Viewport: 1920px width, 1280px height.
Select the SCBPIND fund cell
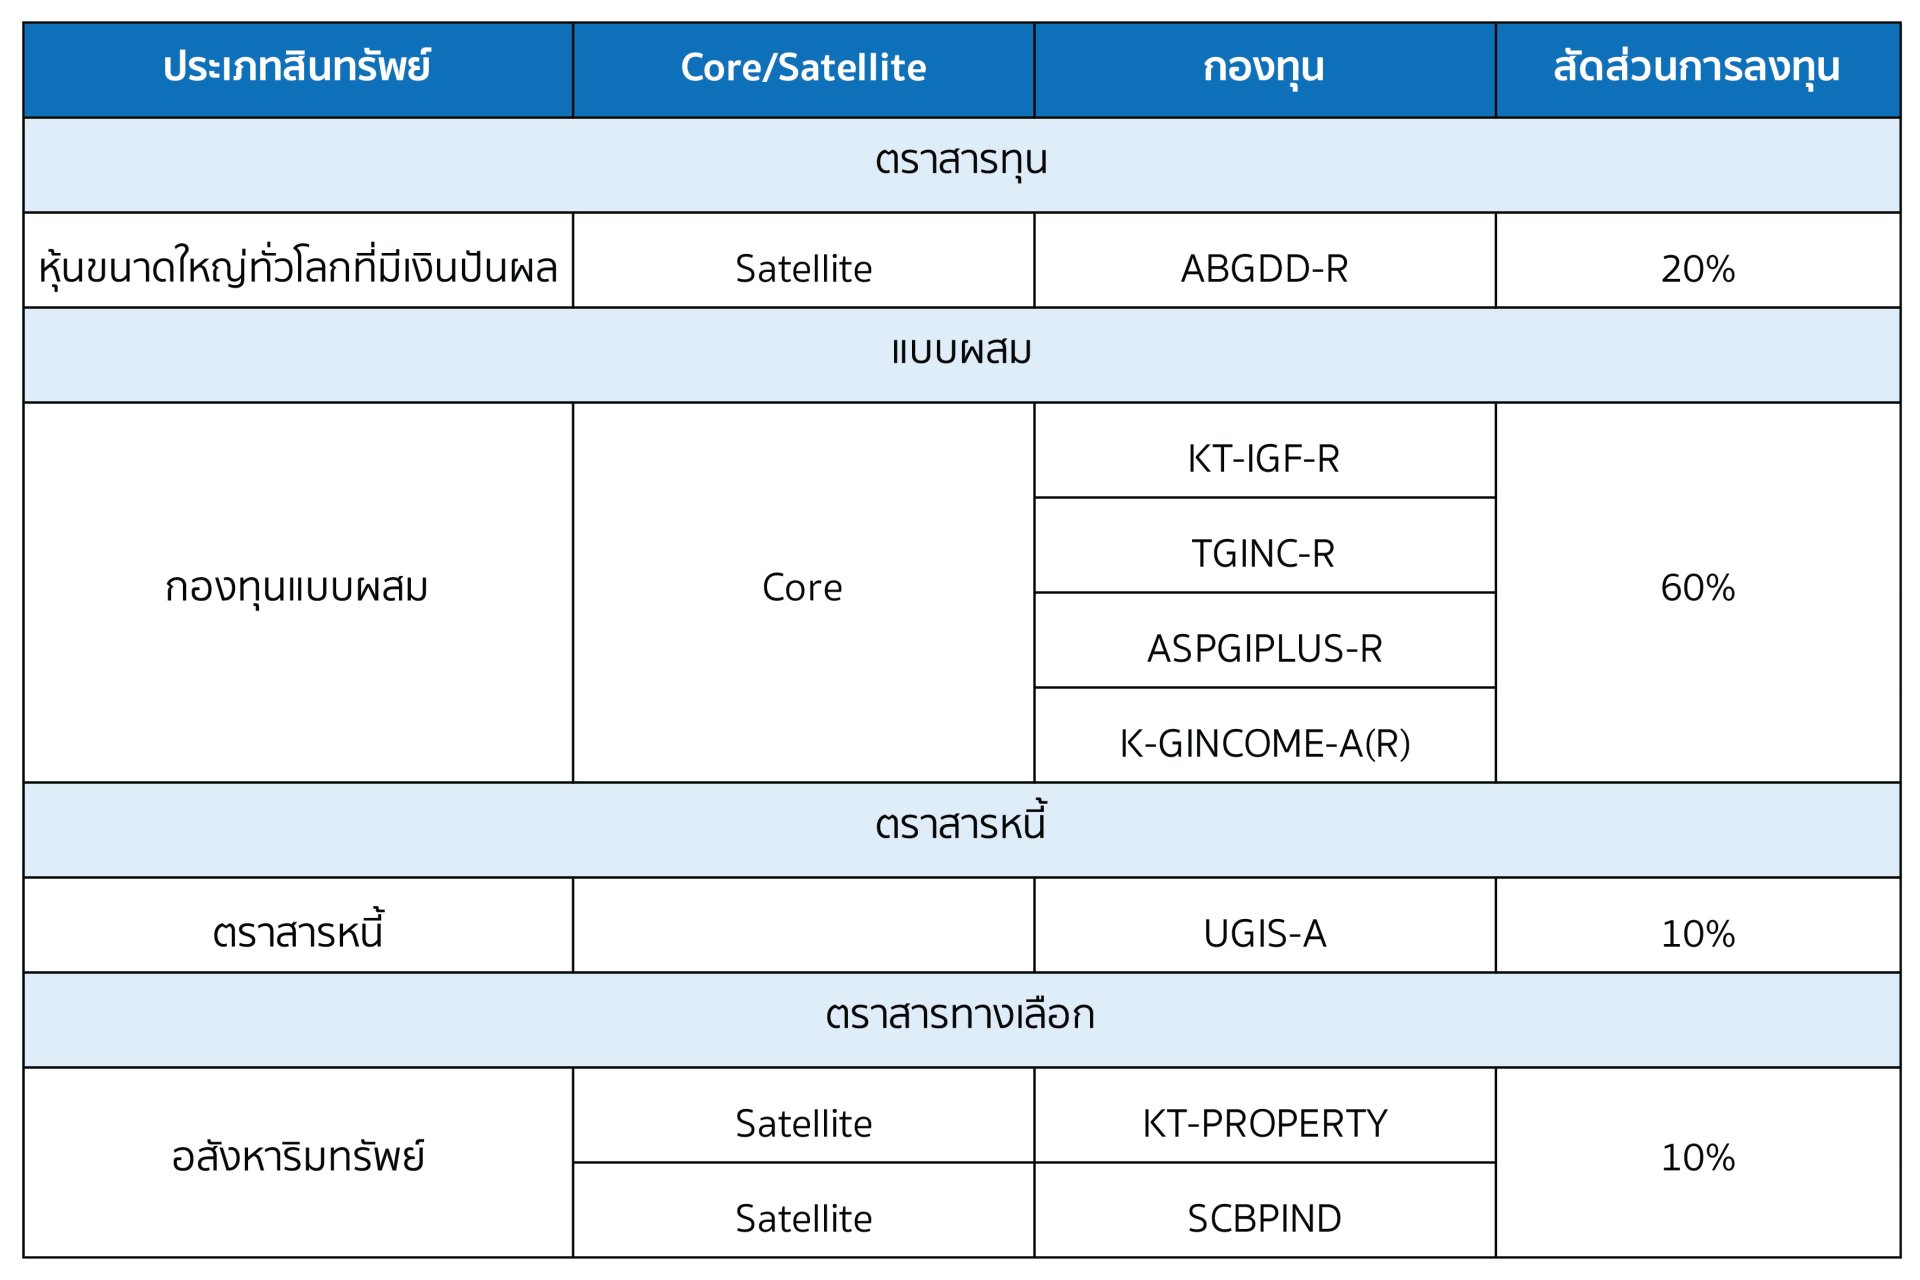(x=1264, y=1218)
